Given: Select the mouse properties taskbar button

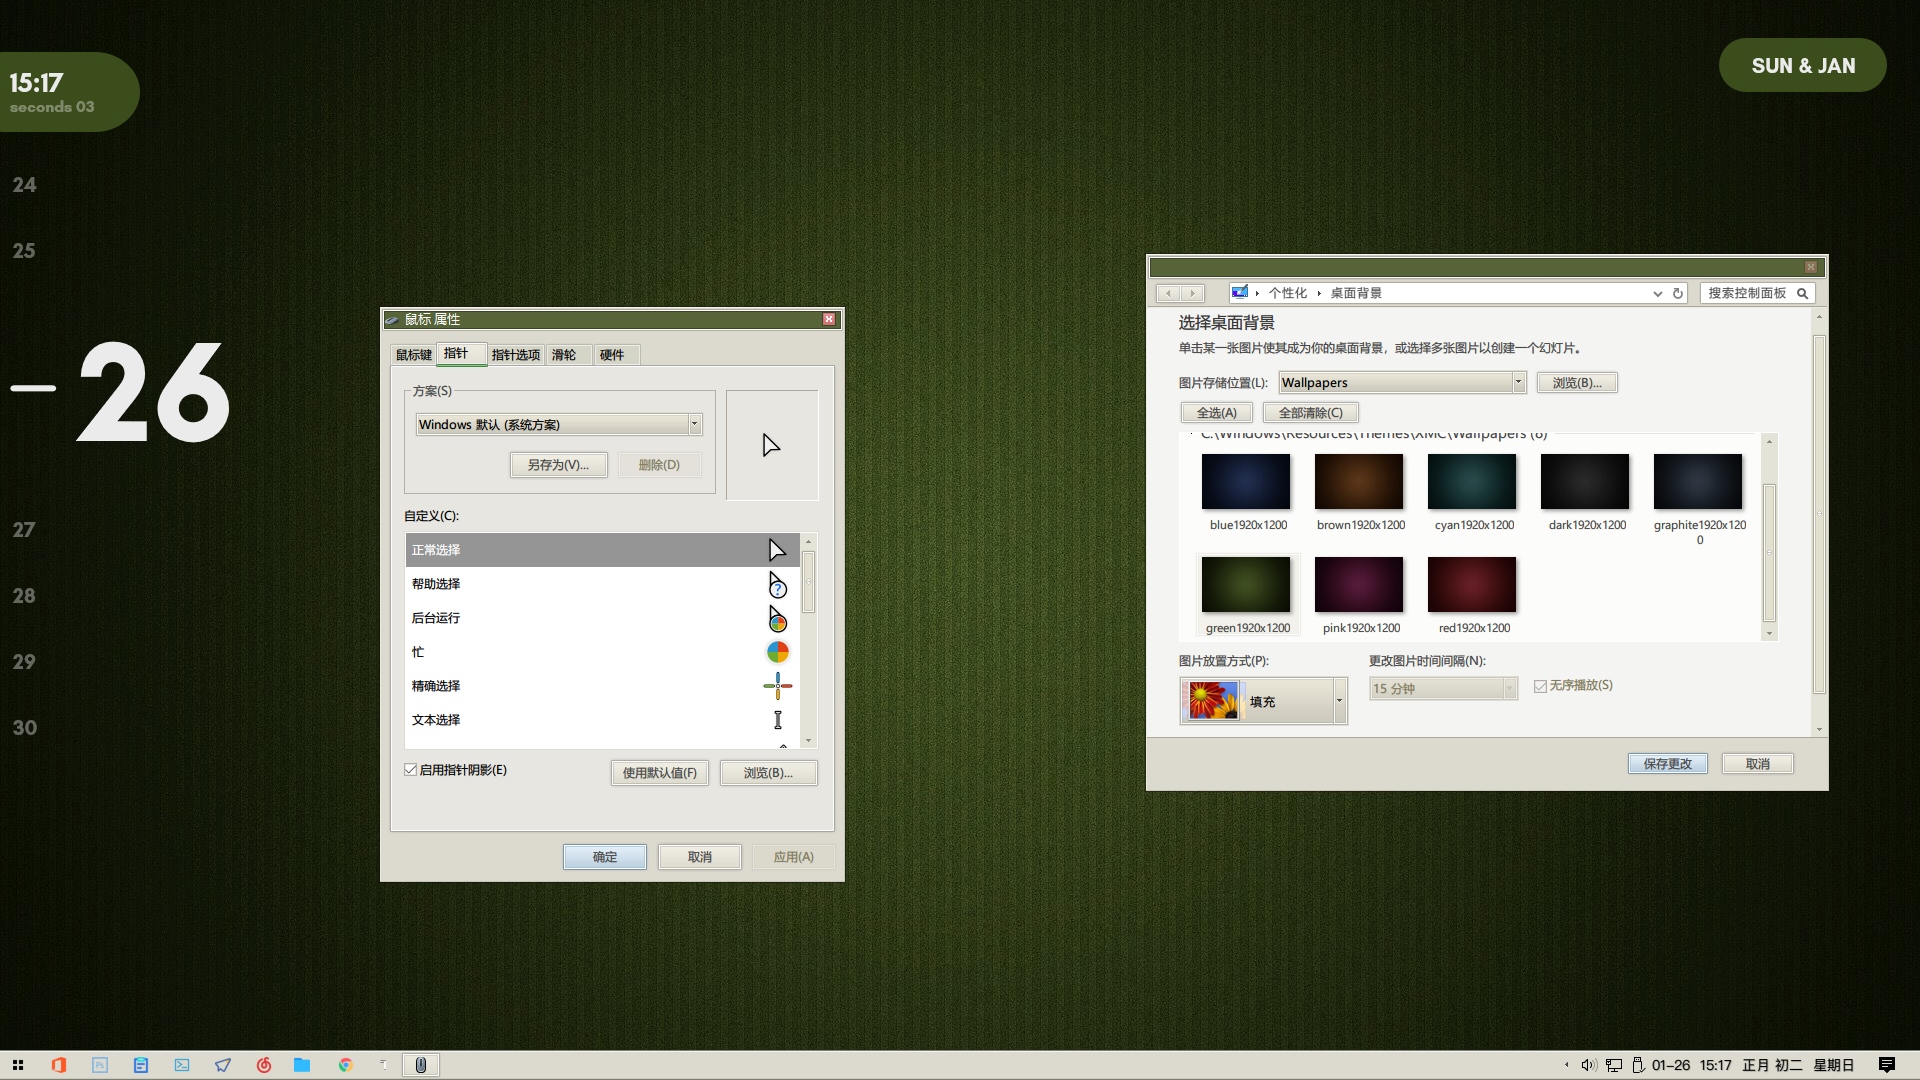Looking at the screenshot, I should (421, 1065).
